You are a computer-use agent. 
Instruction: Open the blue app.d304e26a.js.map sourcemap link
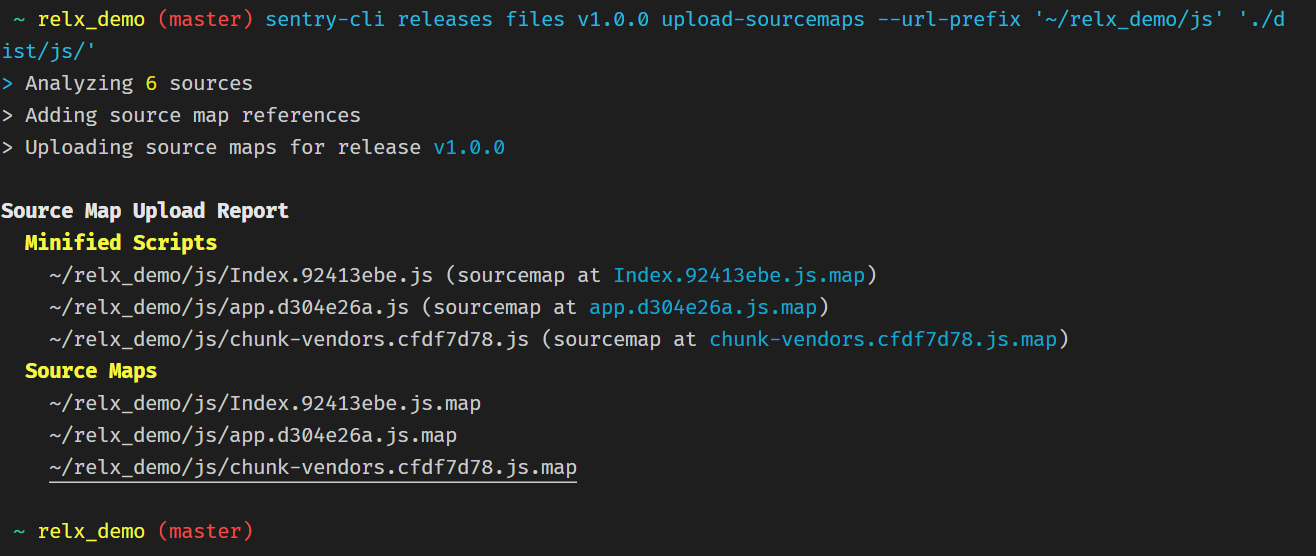click(x=703, y=307)
